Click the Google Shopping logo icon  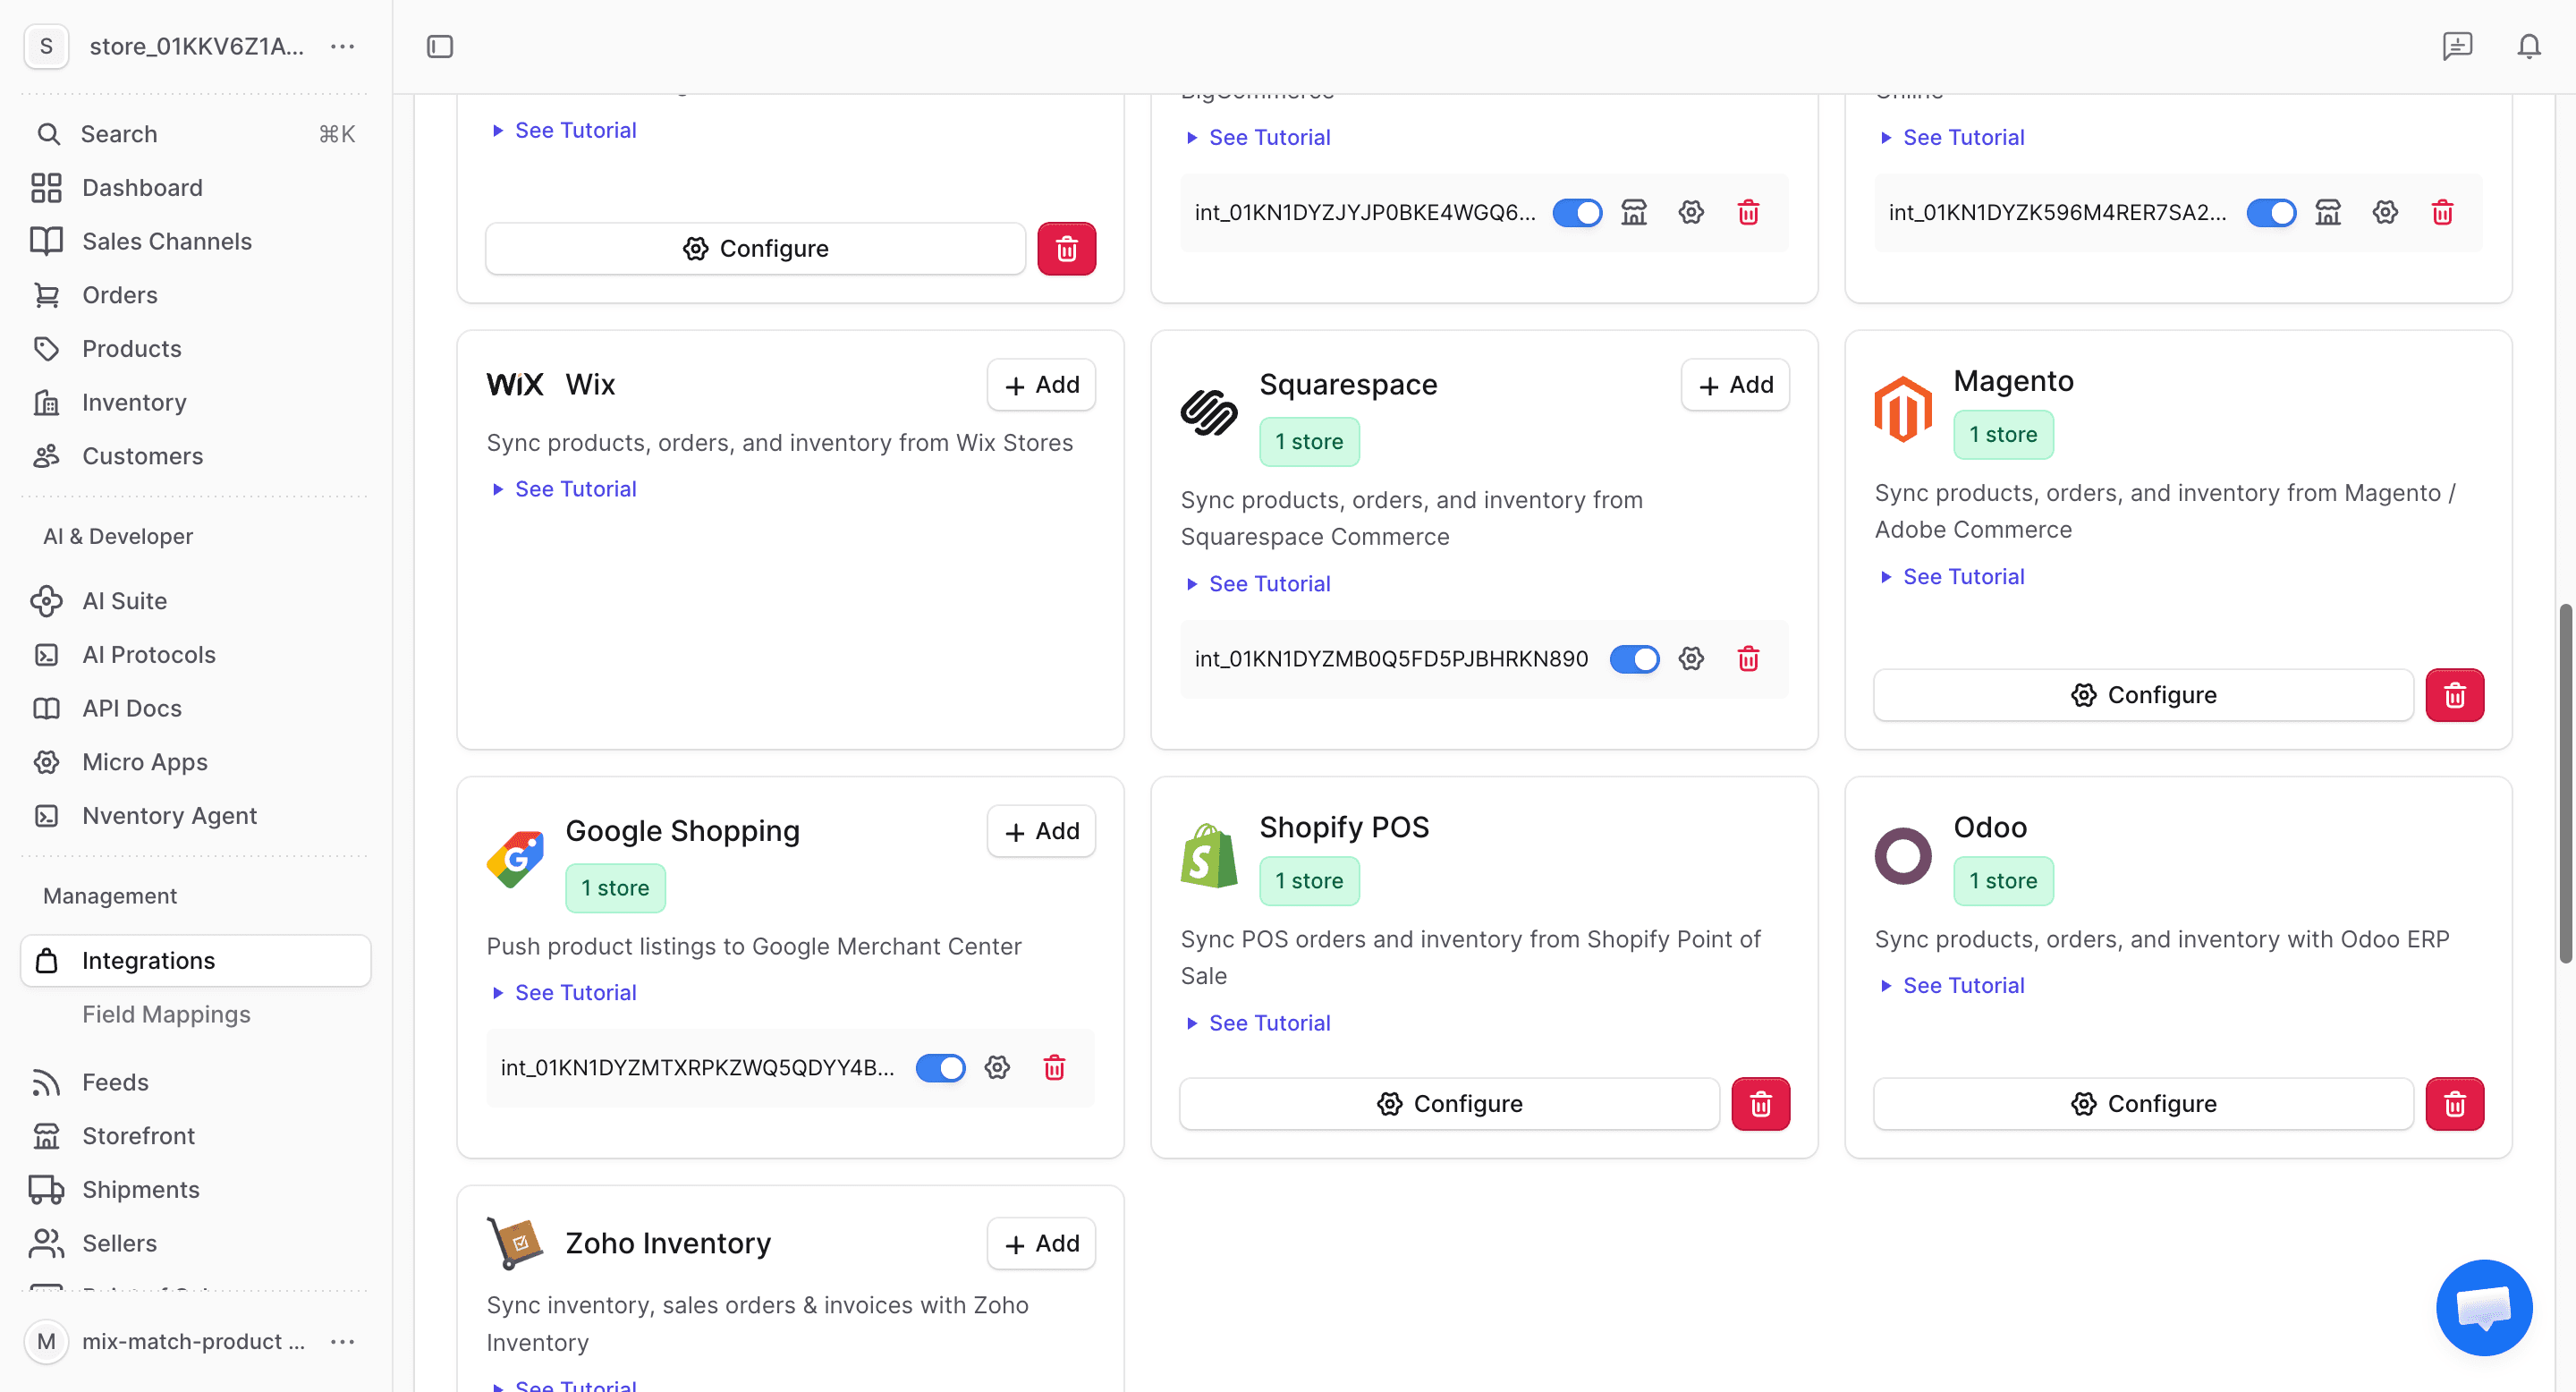tap(515, 859)
